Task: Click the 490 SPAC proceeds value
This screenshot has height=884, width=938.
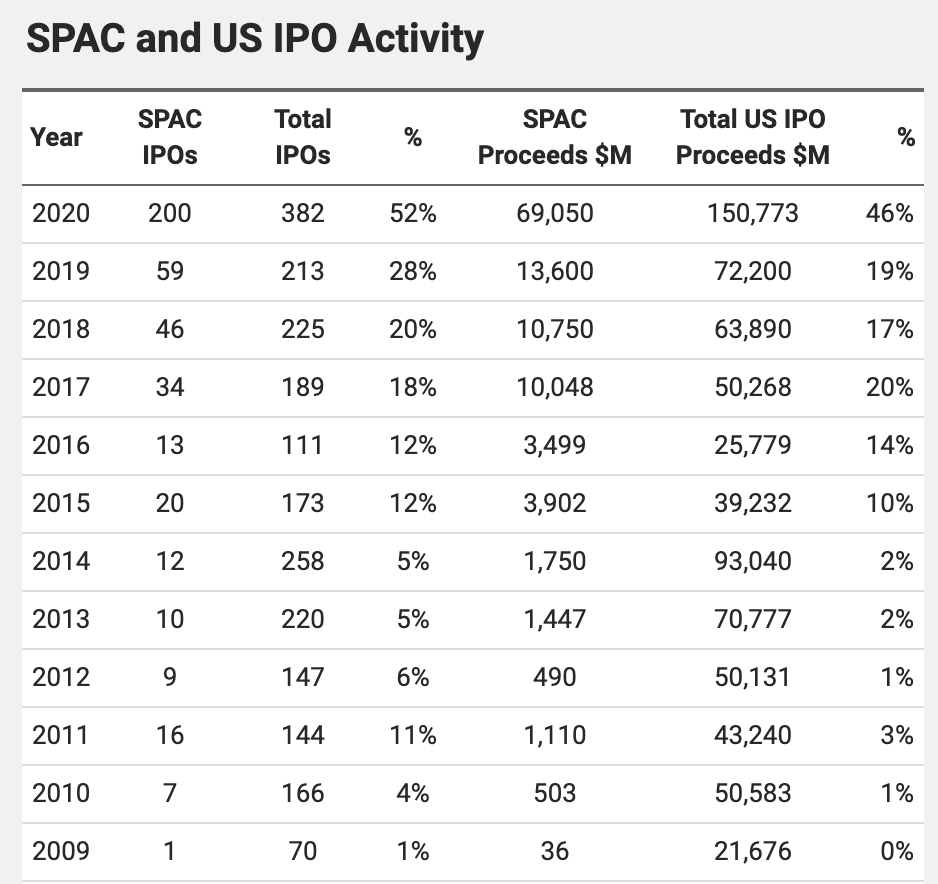Action: tap(554, 677)
